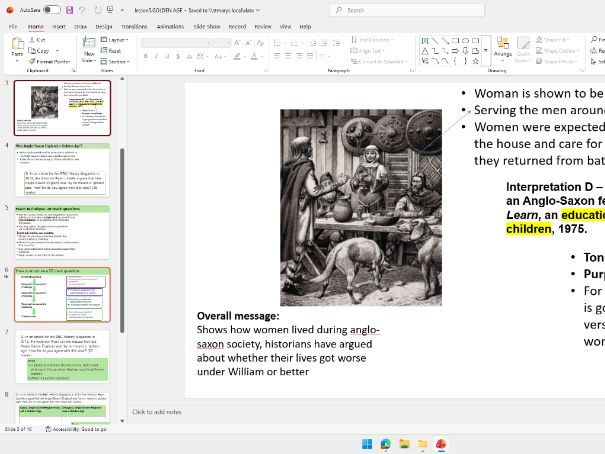Click the Paste clipboard icon
605x454 pixels.
point(17,43)
